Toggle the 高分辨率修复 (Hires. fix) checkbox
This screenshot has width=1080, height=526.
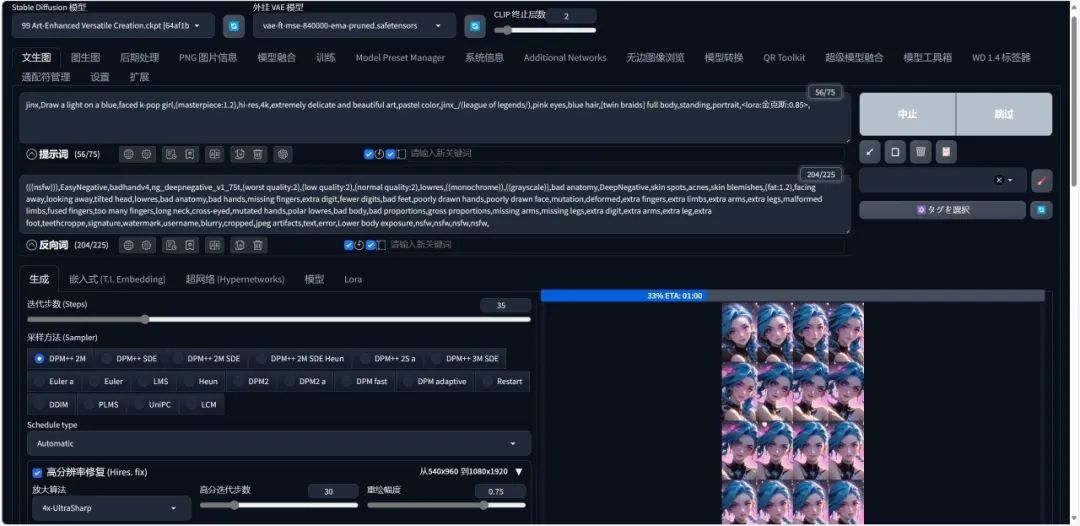click(37, 473)
